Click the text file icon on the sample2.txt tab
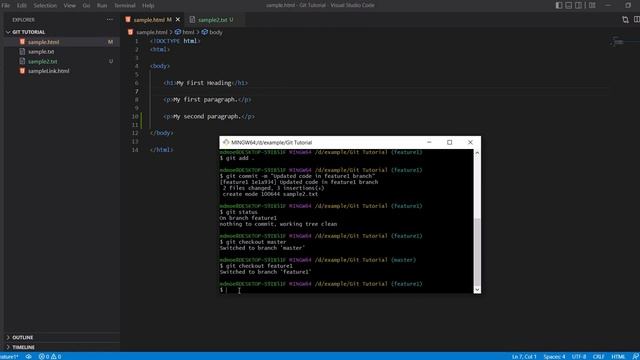Screen dimensions: 640x360 pos(192,20)
